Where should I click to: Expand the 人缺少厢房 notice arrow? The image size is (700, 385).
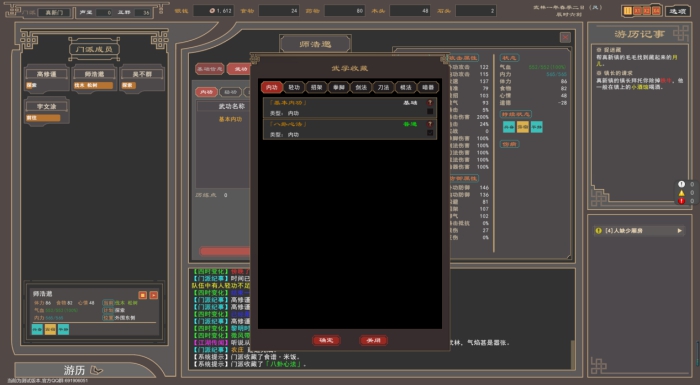pos(679,231)
